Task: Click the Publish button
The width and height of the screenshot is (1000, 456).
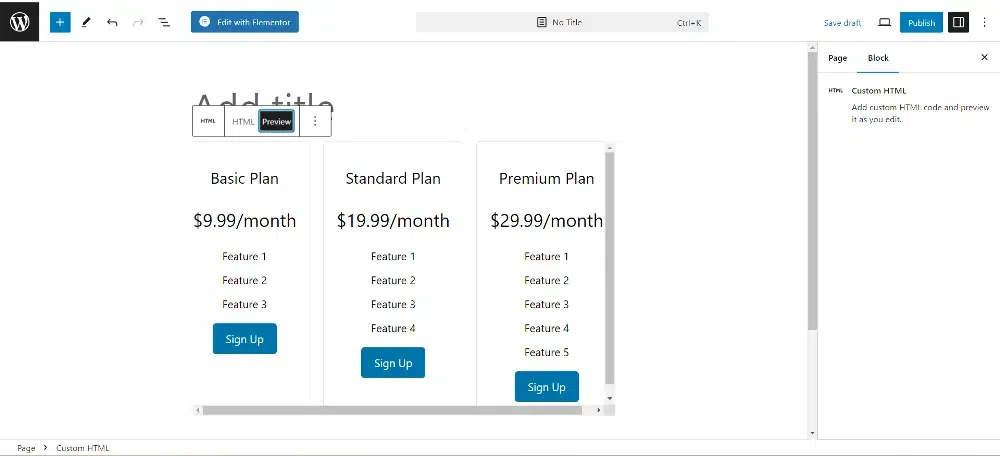Action: pyautogui.click(x=921, y=22)
